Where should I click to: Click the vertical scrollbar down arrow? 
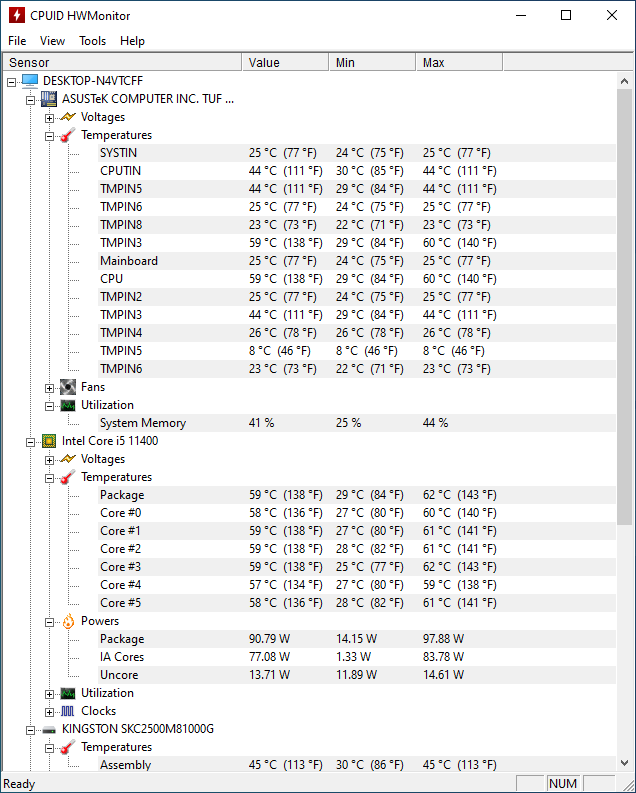coord(626,764)
